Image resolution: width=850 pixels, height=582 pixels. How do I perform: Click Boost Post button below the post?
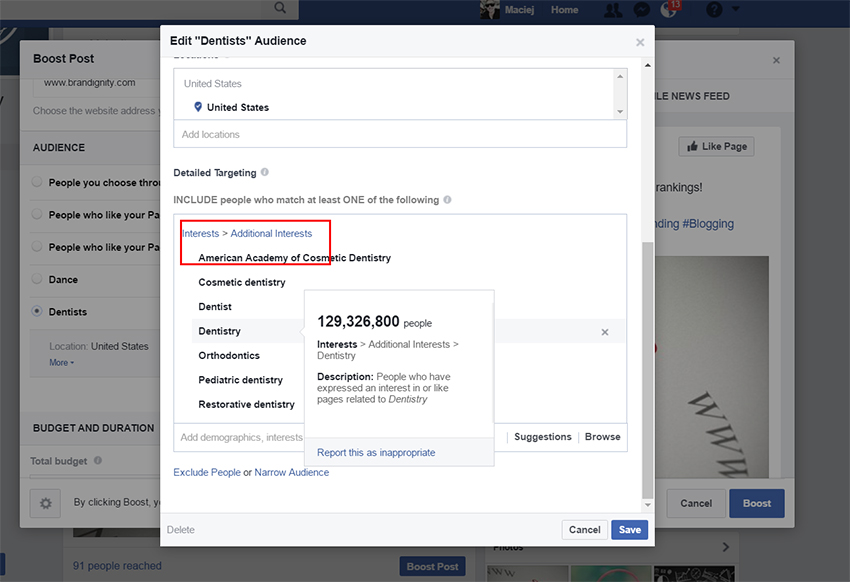click(432, 566)
